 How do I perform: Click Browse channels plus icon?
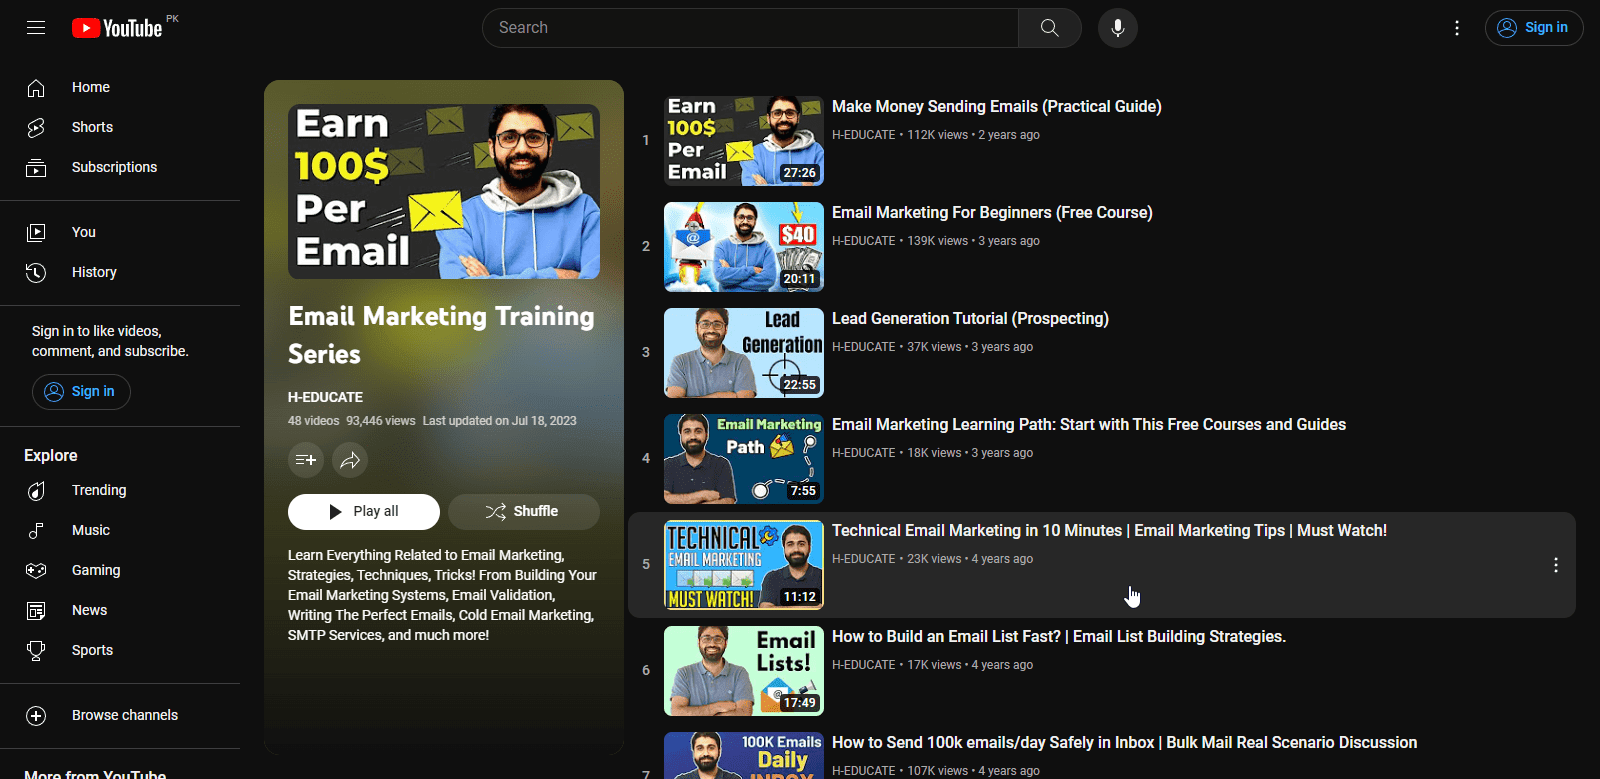pos(36,715)
